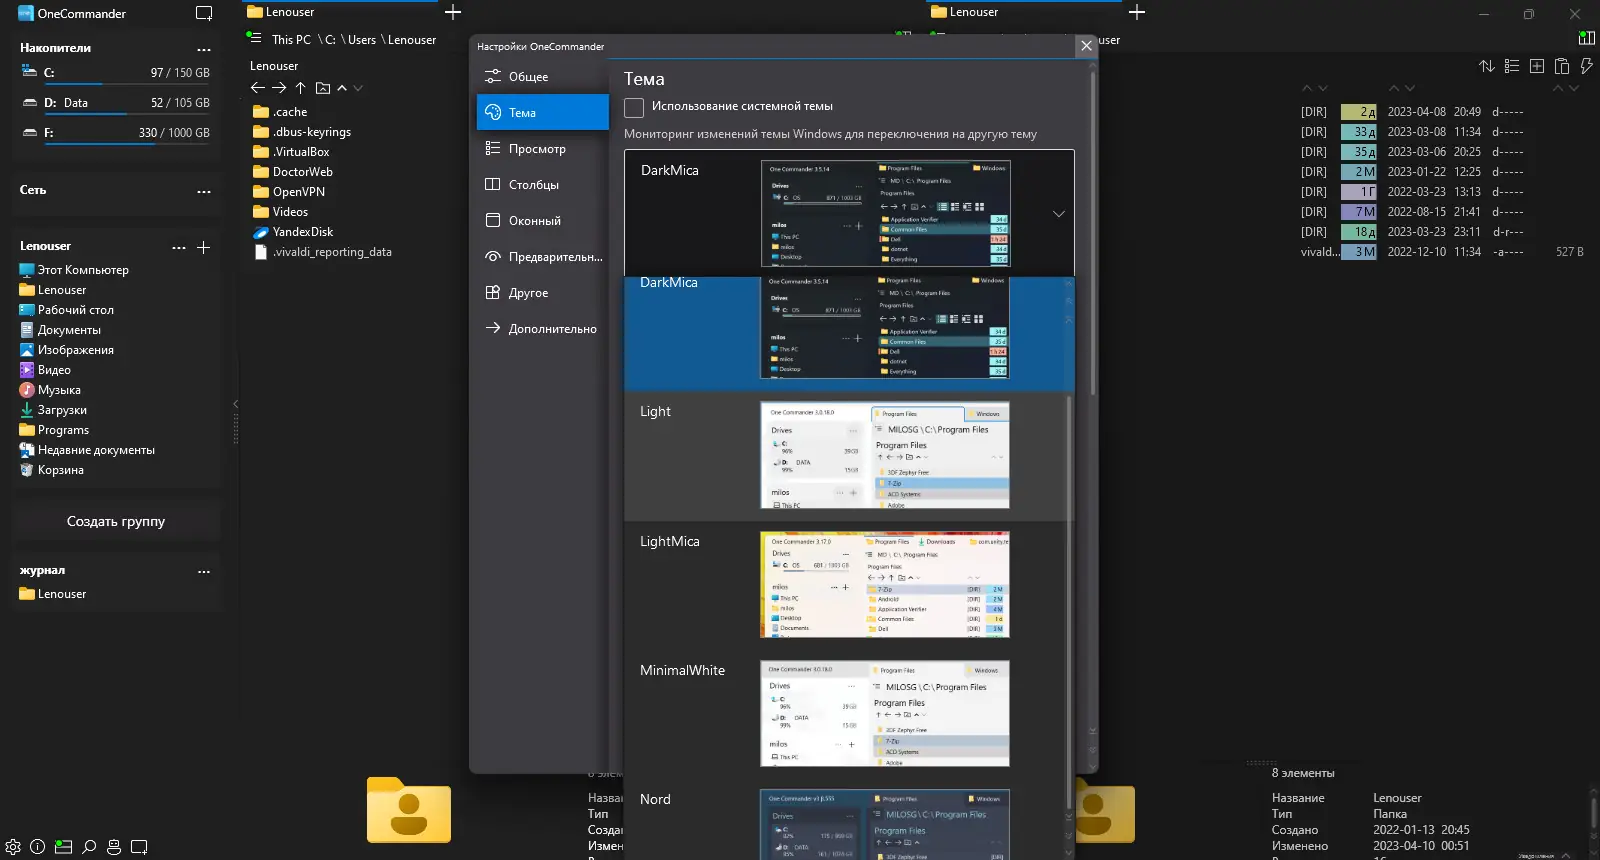
Task: Click the column layout icon with green dot
Action: (x=1586, y=38)
